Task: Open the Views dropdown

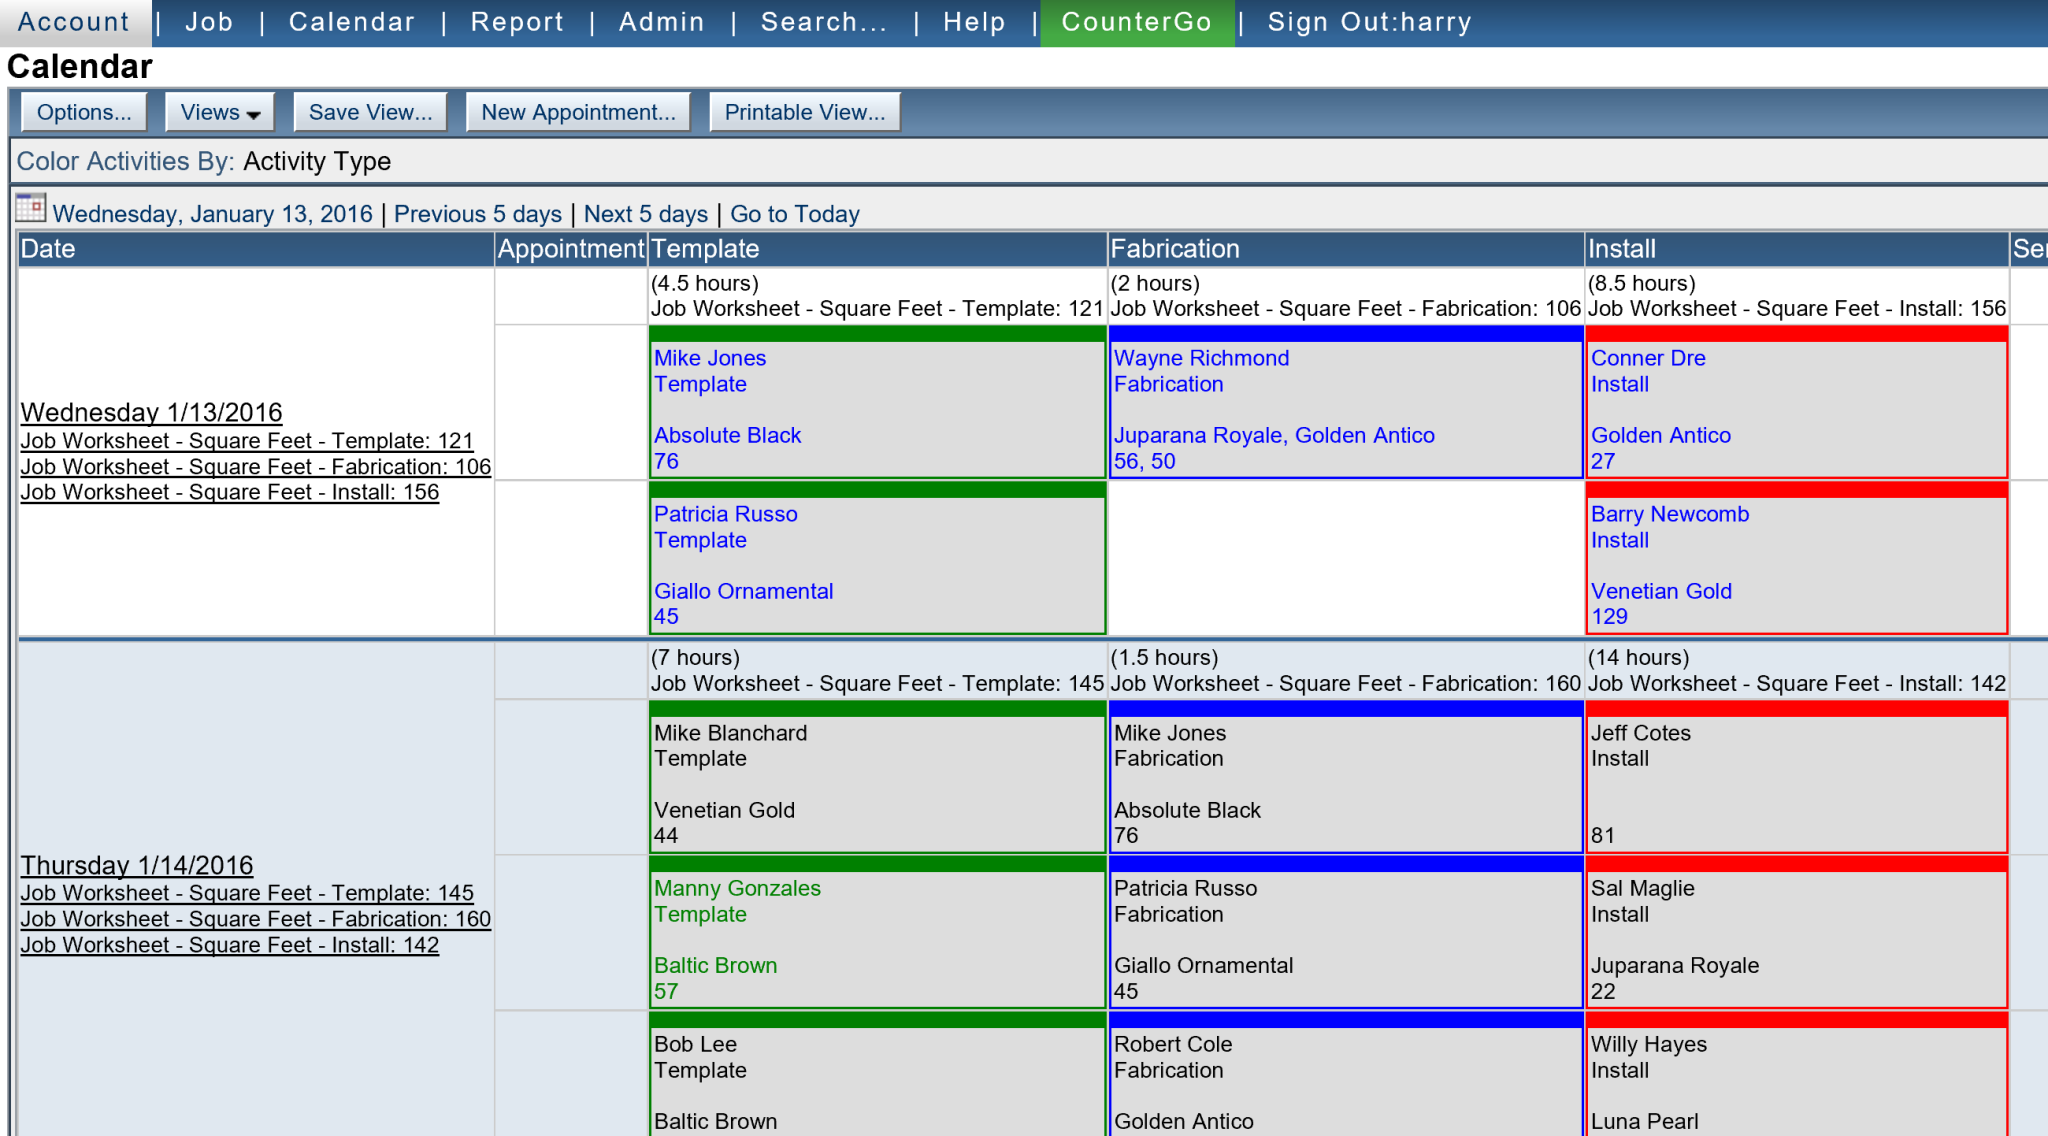Action: pos(211,111)
